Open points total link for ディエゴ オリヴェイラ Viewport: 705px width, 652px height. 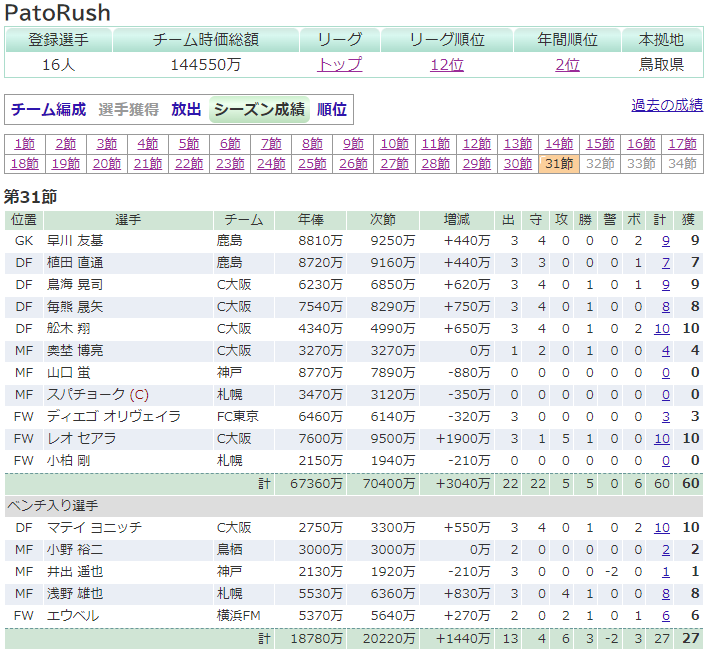(x=665, y=417)
